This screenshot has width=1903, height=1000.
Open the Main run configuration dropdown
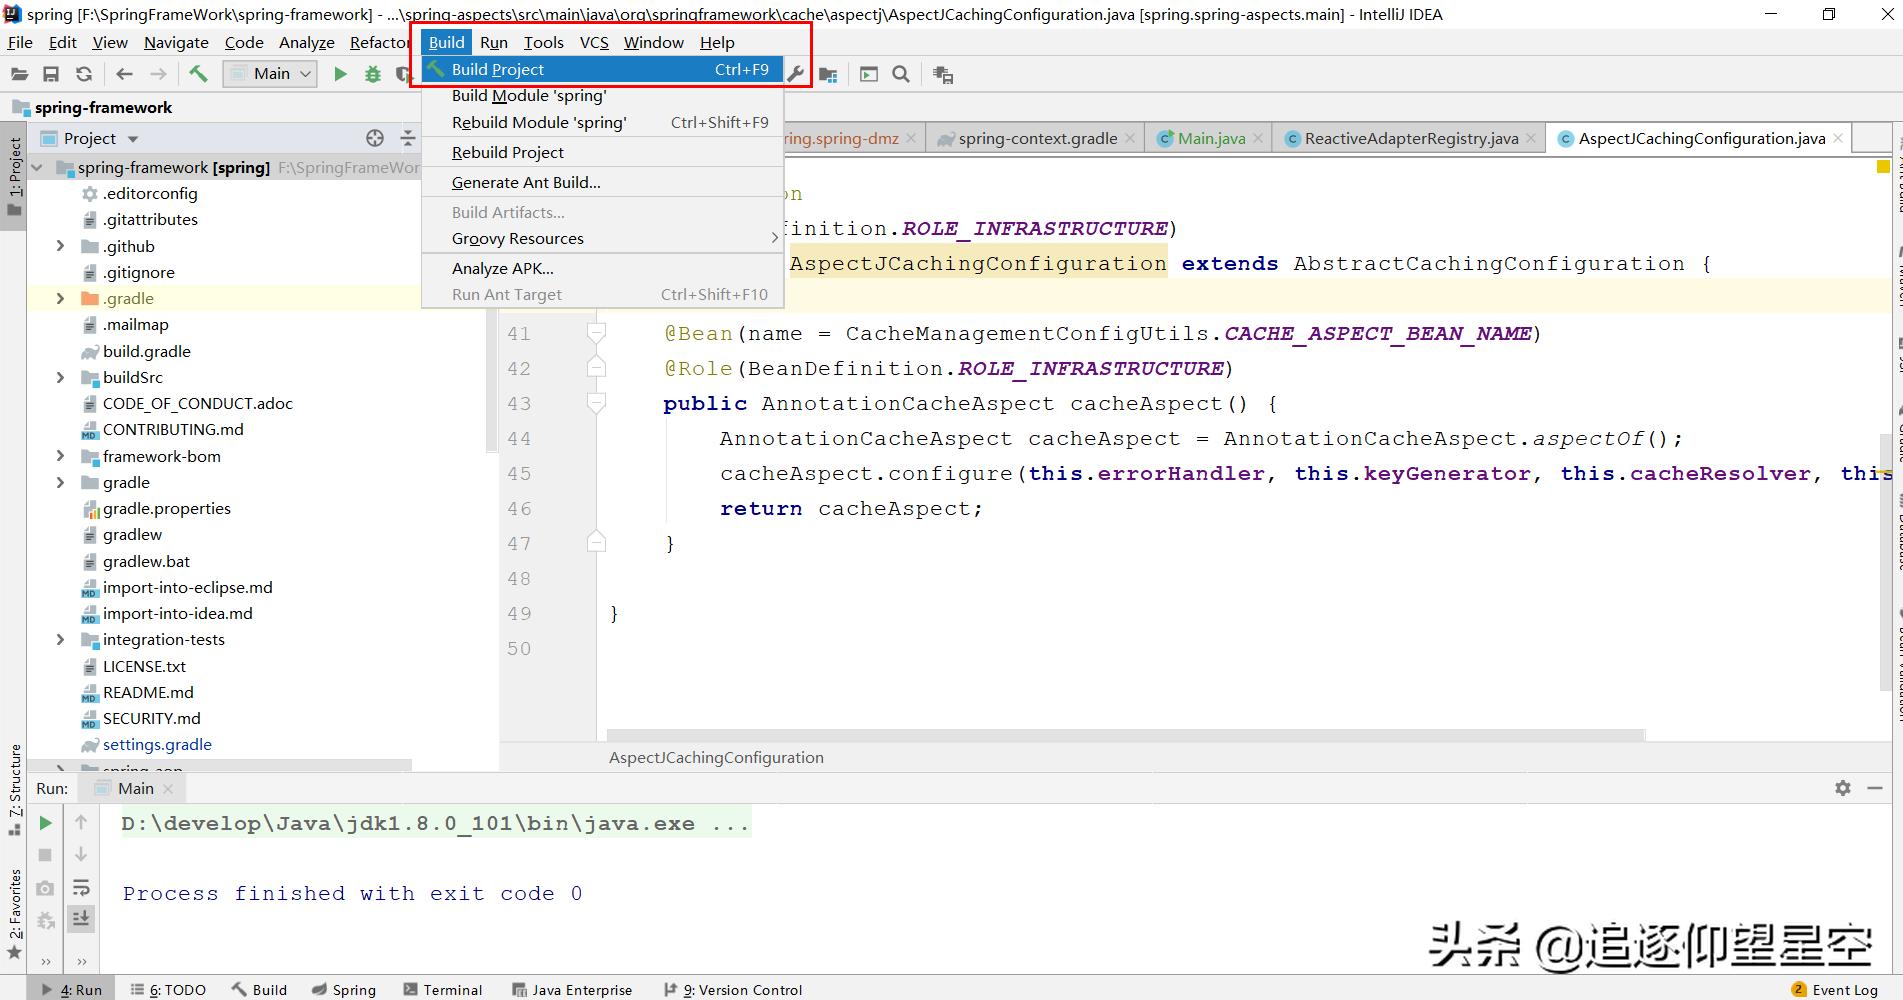click(x=270, y=74)
